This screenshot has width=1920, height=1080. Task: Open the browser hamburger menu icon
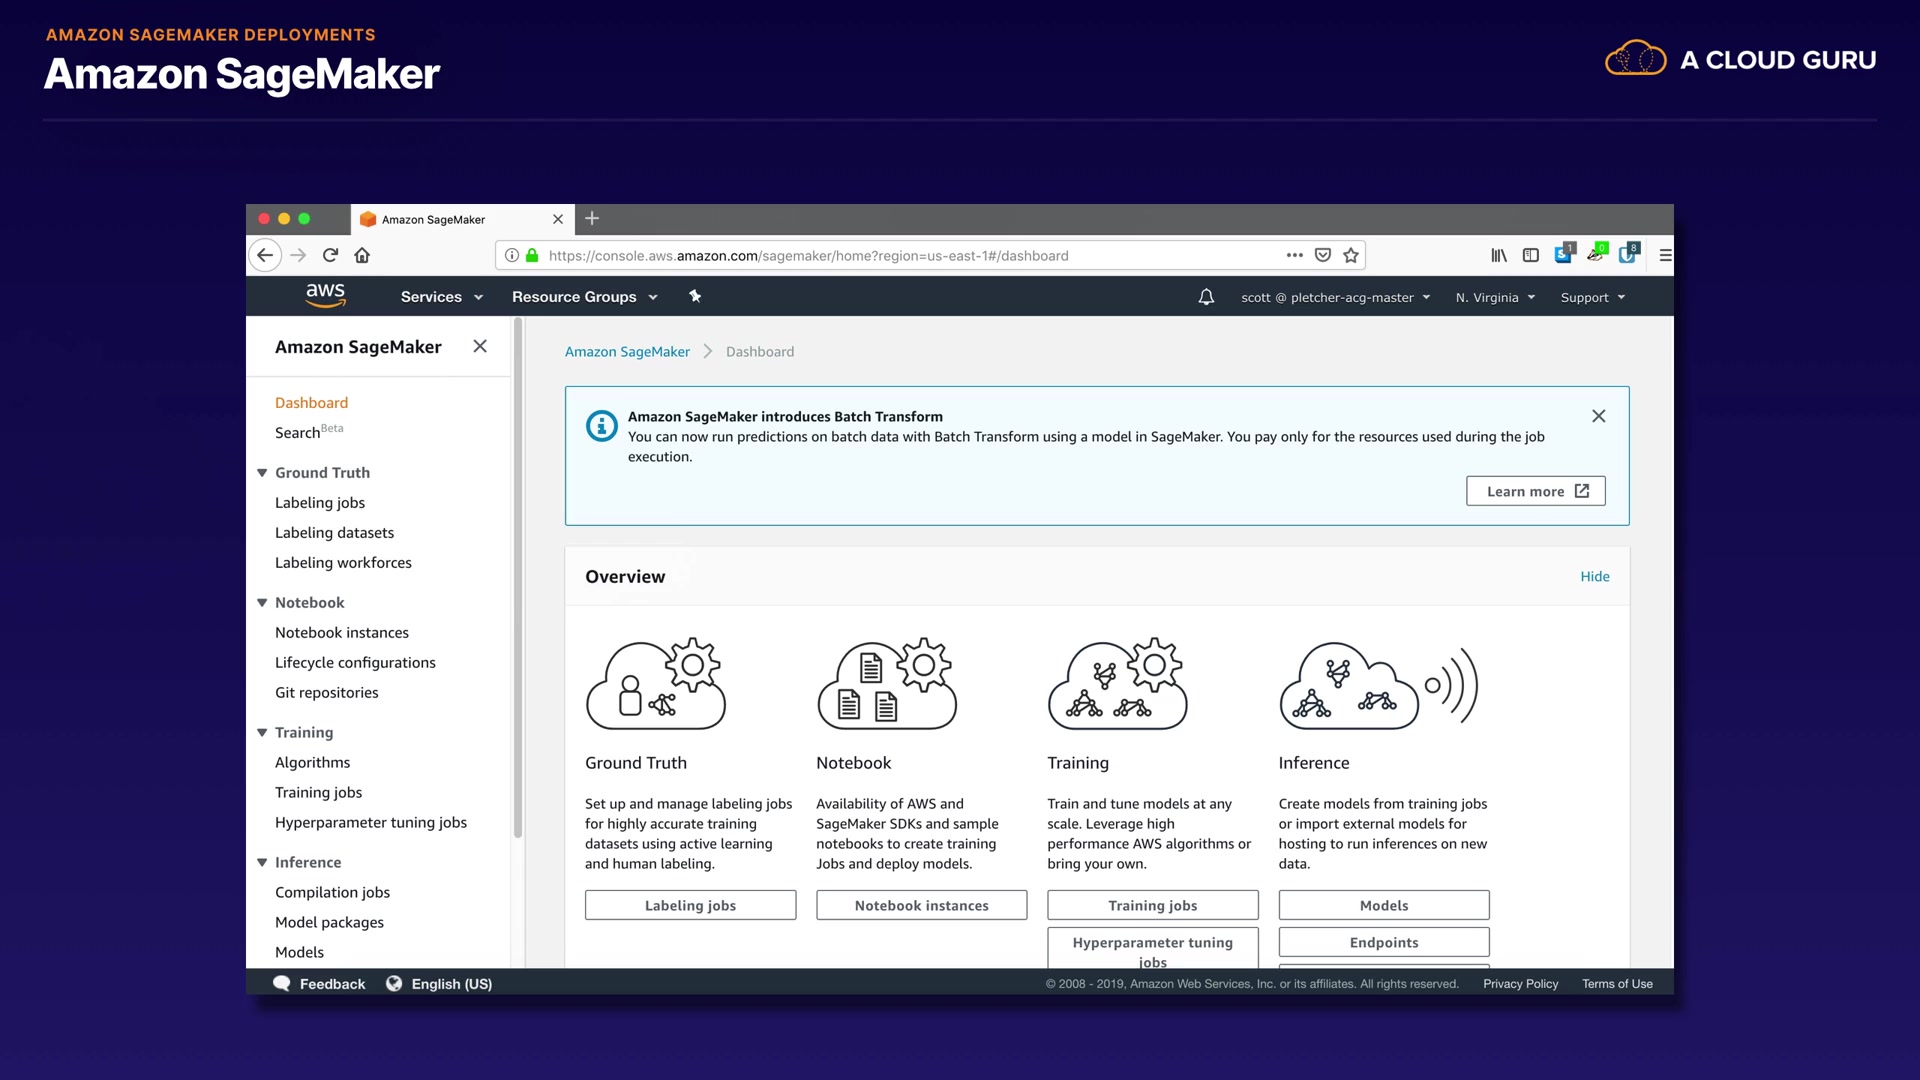[1665, 255]
